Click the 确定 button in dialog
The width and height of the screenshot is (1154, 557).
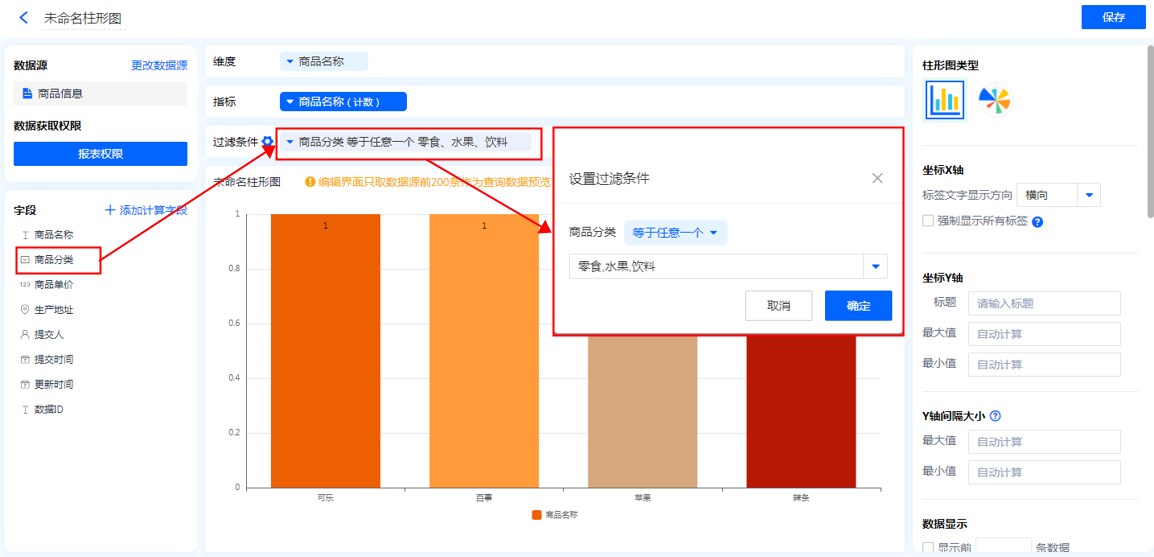(857, 306)
